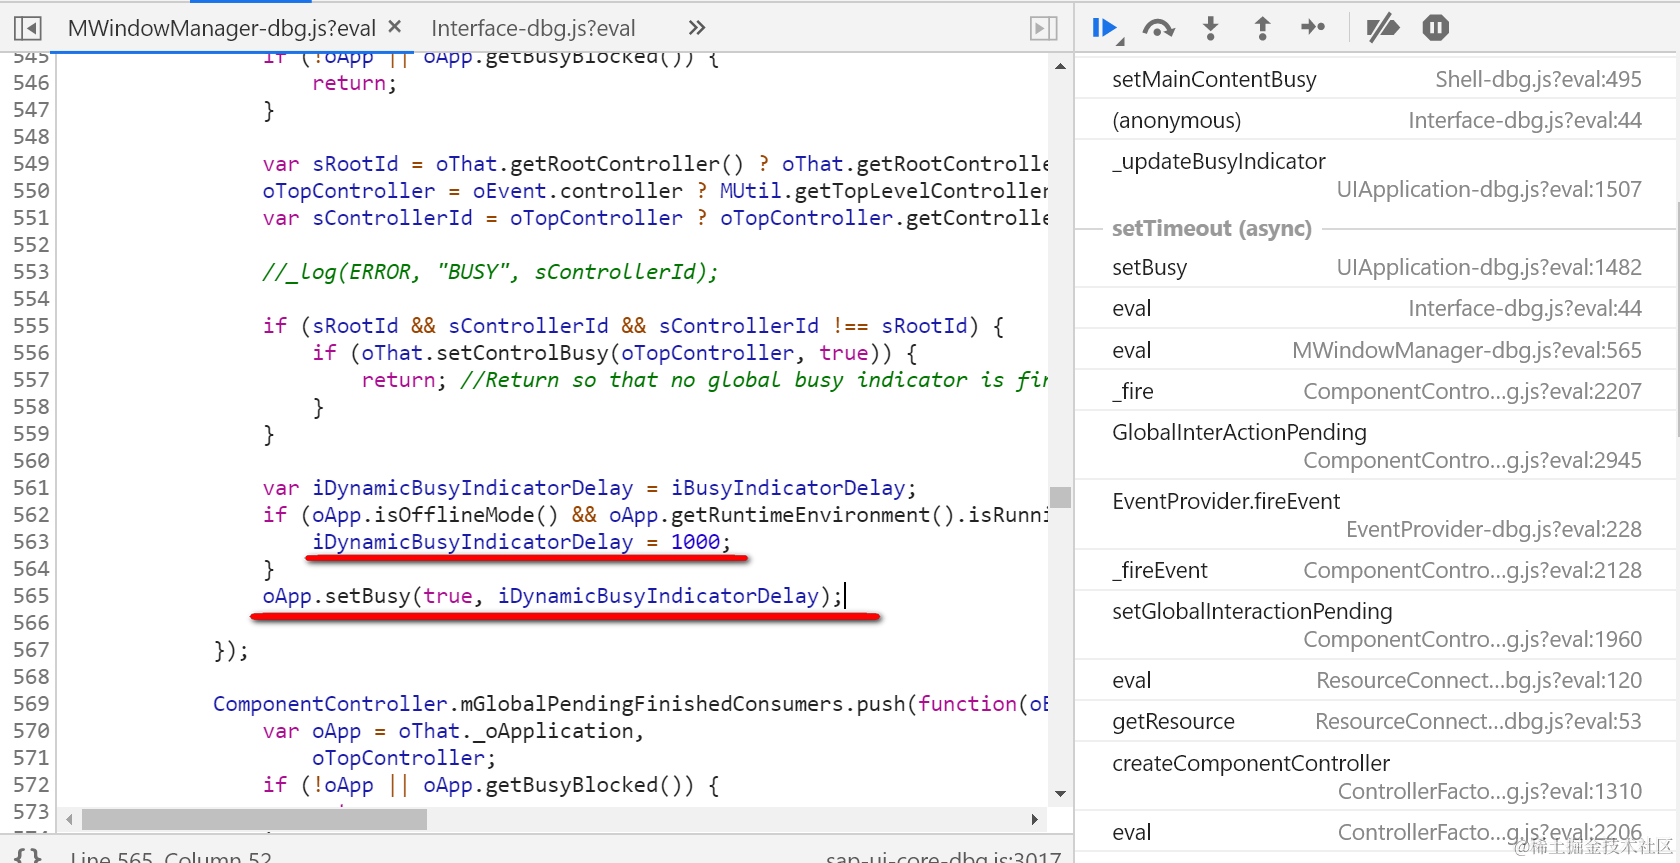
Task: Switch to the Interface-dbg.js?eval tab
Action: click(533, 28)
